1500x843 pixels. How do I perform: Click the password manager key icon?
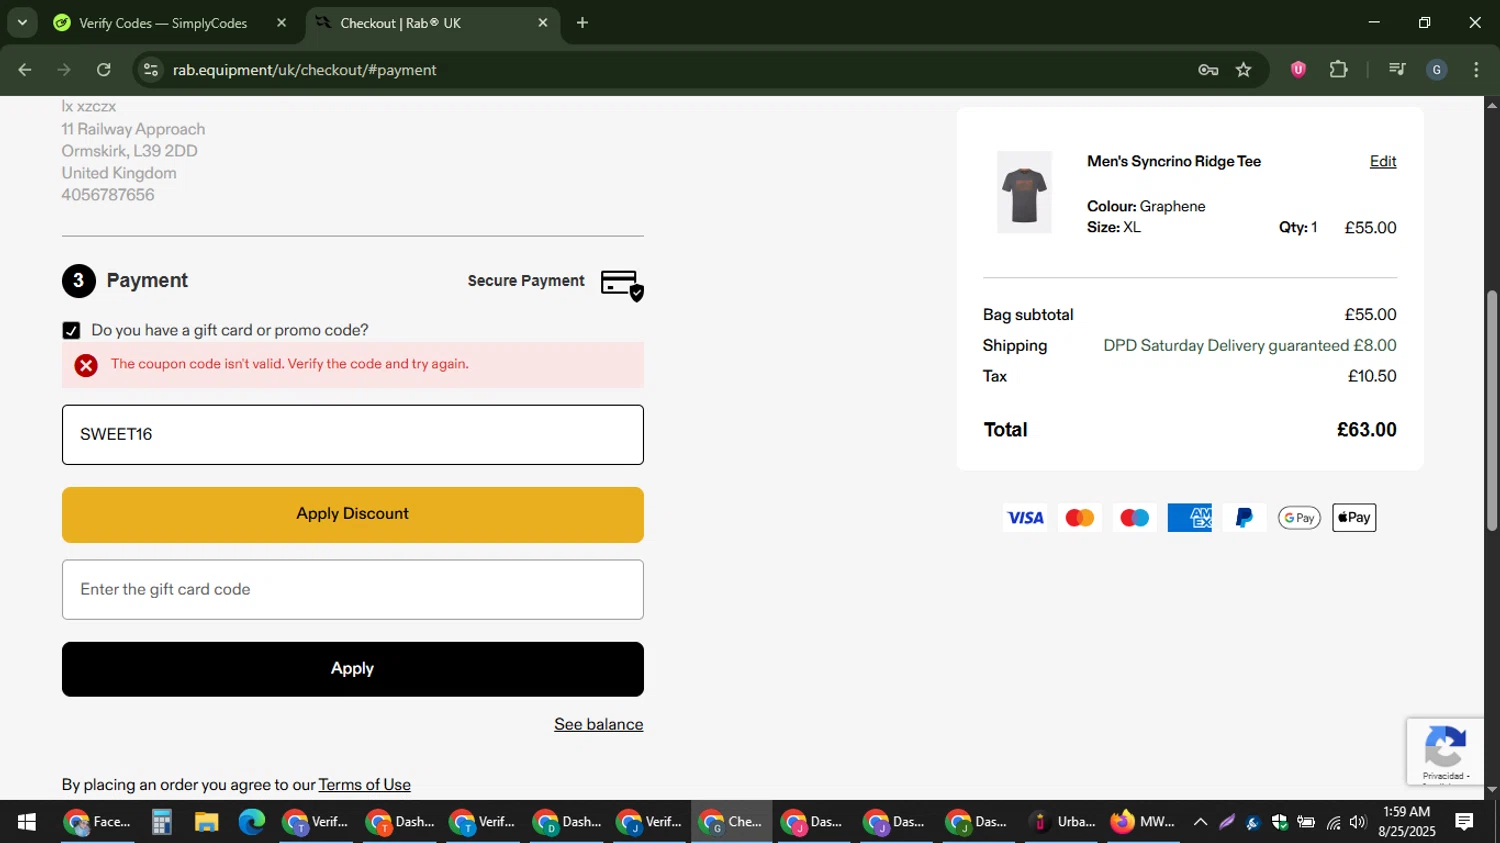[x=1208, y=70]
